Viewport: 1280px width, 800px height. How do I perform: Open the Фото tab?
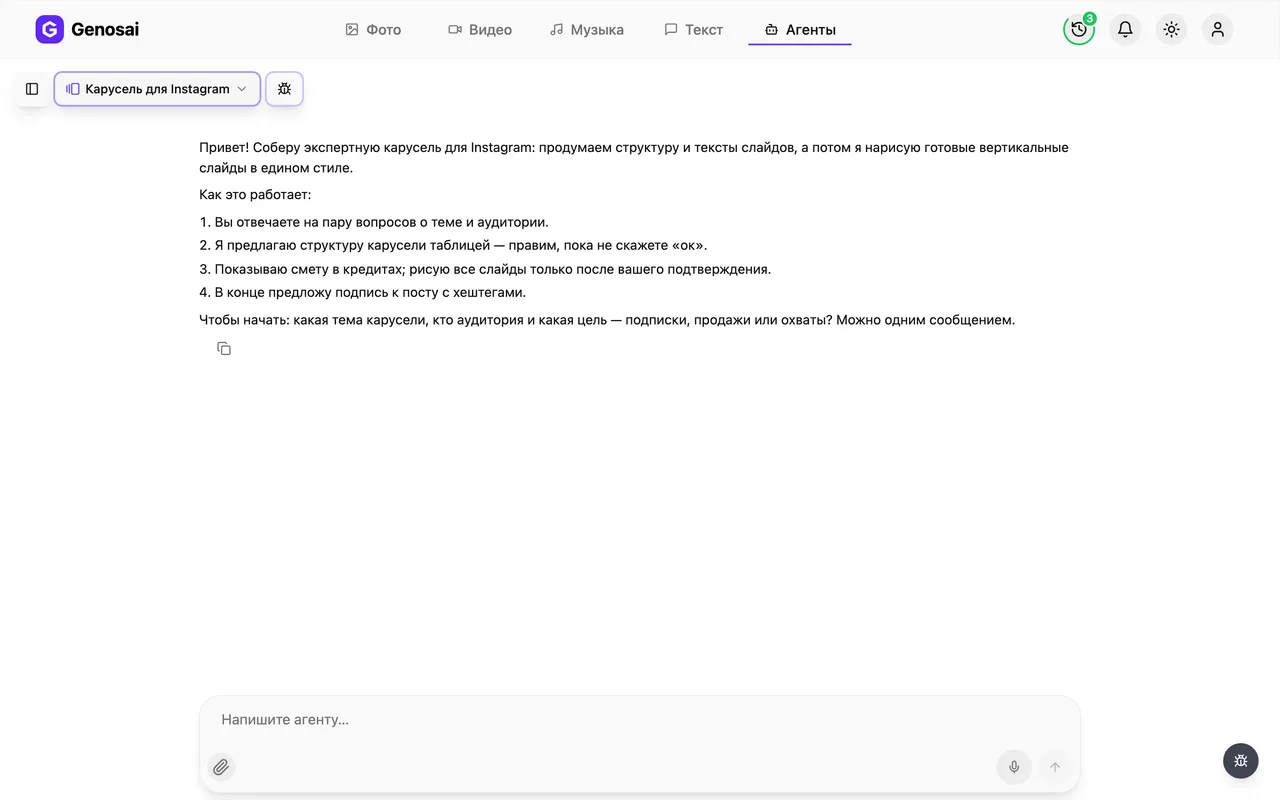point(373,30)
